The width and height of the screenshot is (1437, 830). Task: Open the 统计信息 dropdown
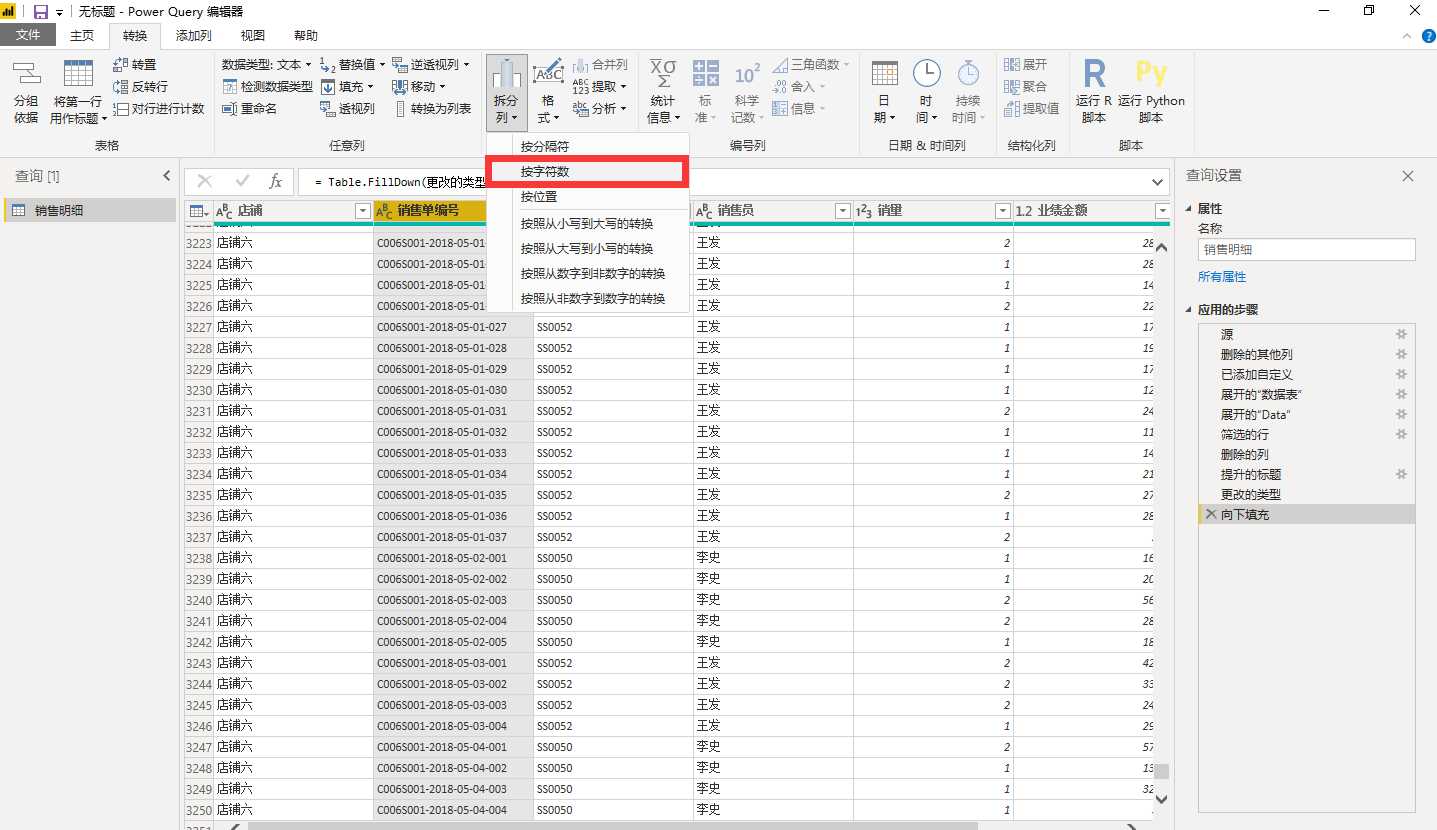(x=662, y=92)
